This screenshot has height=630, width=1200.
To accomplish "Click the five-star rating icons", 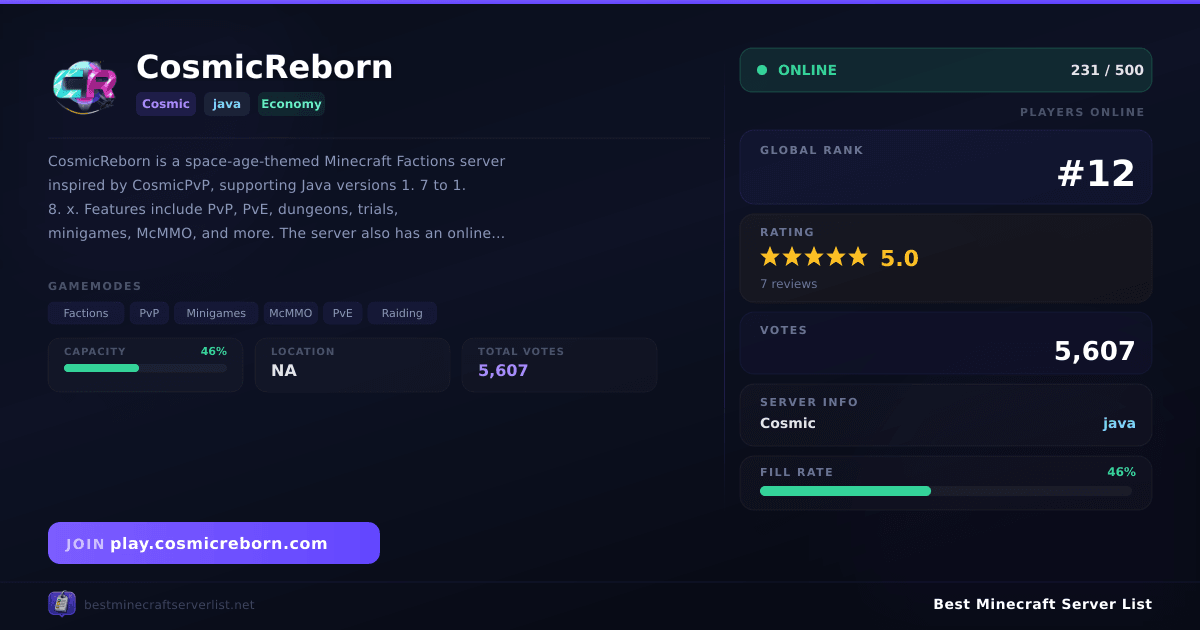I will click(x=814, y=257).
